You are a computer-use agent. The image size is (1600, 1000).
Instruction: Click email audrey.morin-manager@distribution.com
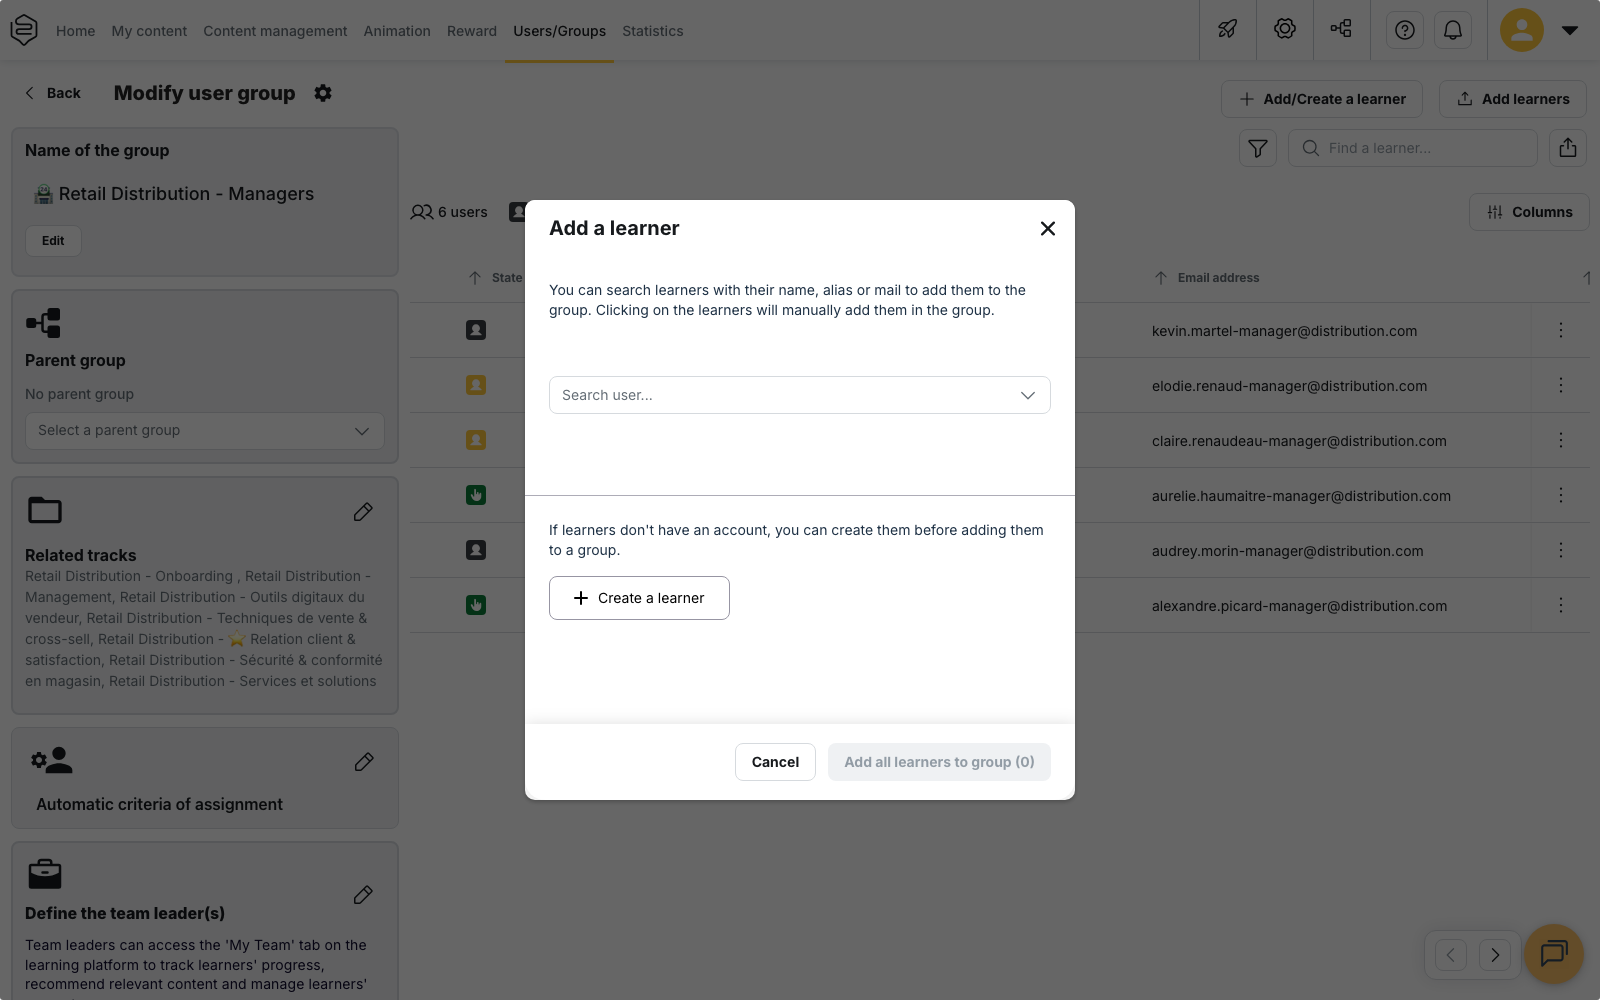click(x=1287, y=551)
